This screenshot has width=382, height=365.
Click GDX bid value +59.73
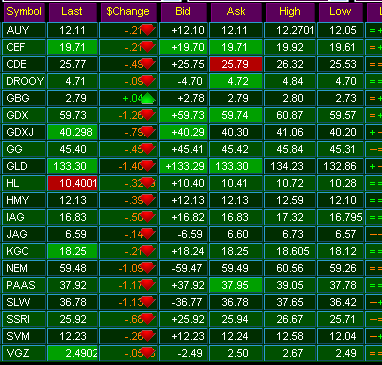pos(183,115)
